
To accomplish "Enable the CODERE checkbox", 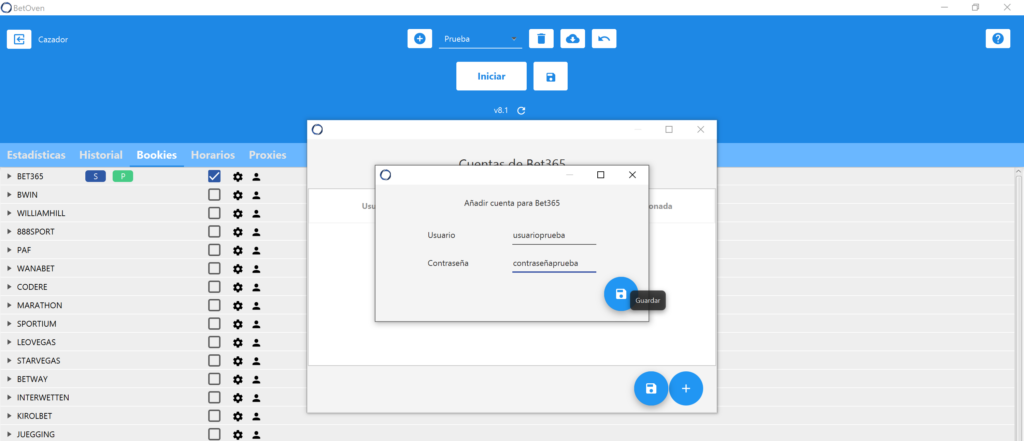I will coord(214,287).
